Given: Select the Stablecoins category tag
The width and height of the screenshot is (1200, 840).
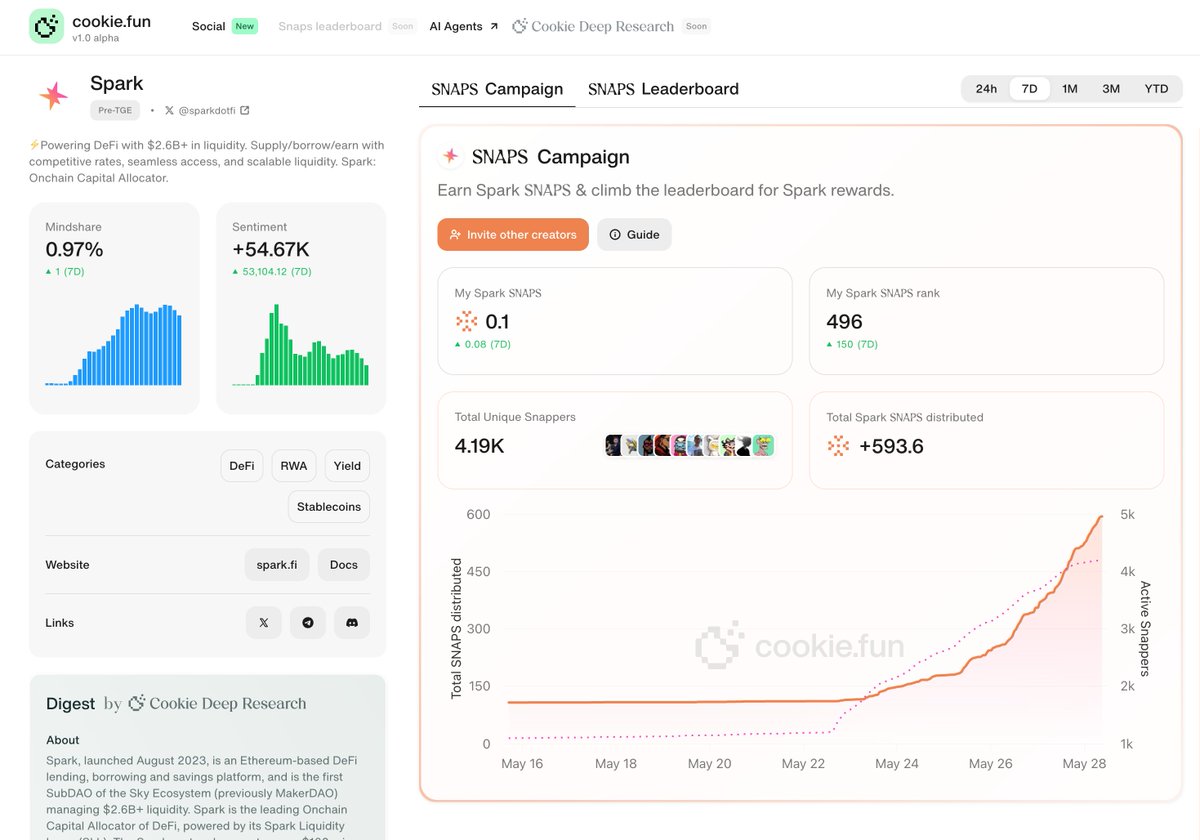Looking at the screenshot, I should [329, 507].
